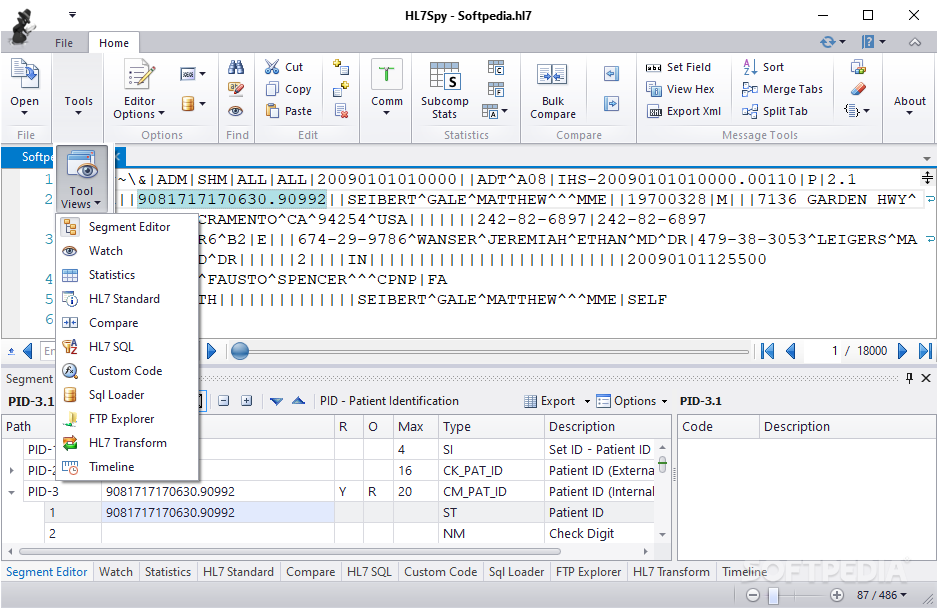
Task: Zoom out with the minus button
Action: point(753,595)
